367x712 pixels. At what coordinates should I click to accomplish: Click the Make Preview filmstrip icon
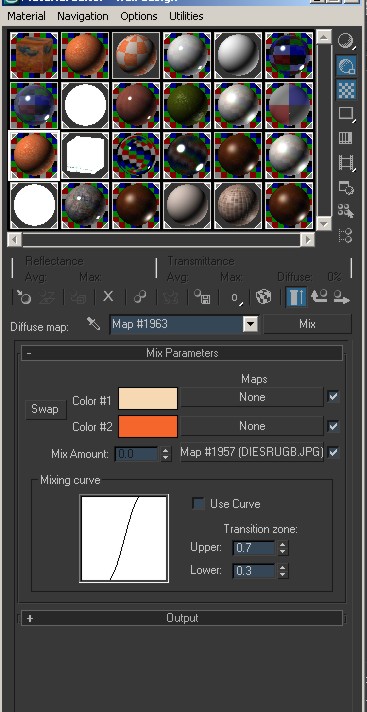347,162
